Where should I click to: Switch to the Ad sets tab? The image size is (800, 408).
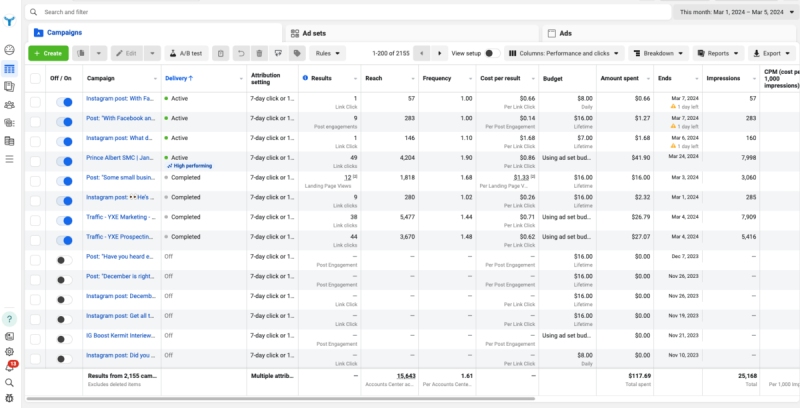(412, 33)
